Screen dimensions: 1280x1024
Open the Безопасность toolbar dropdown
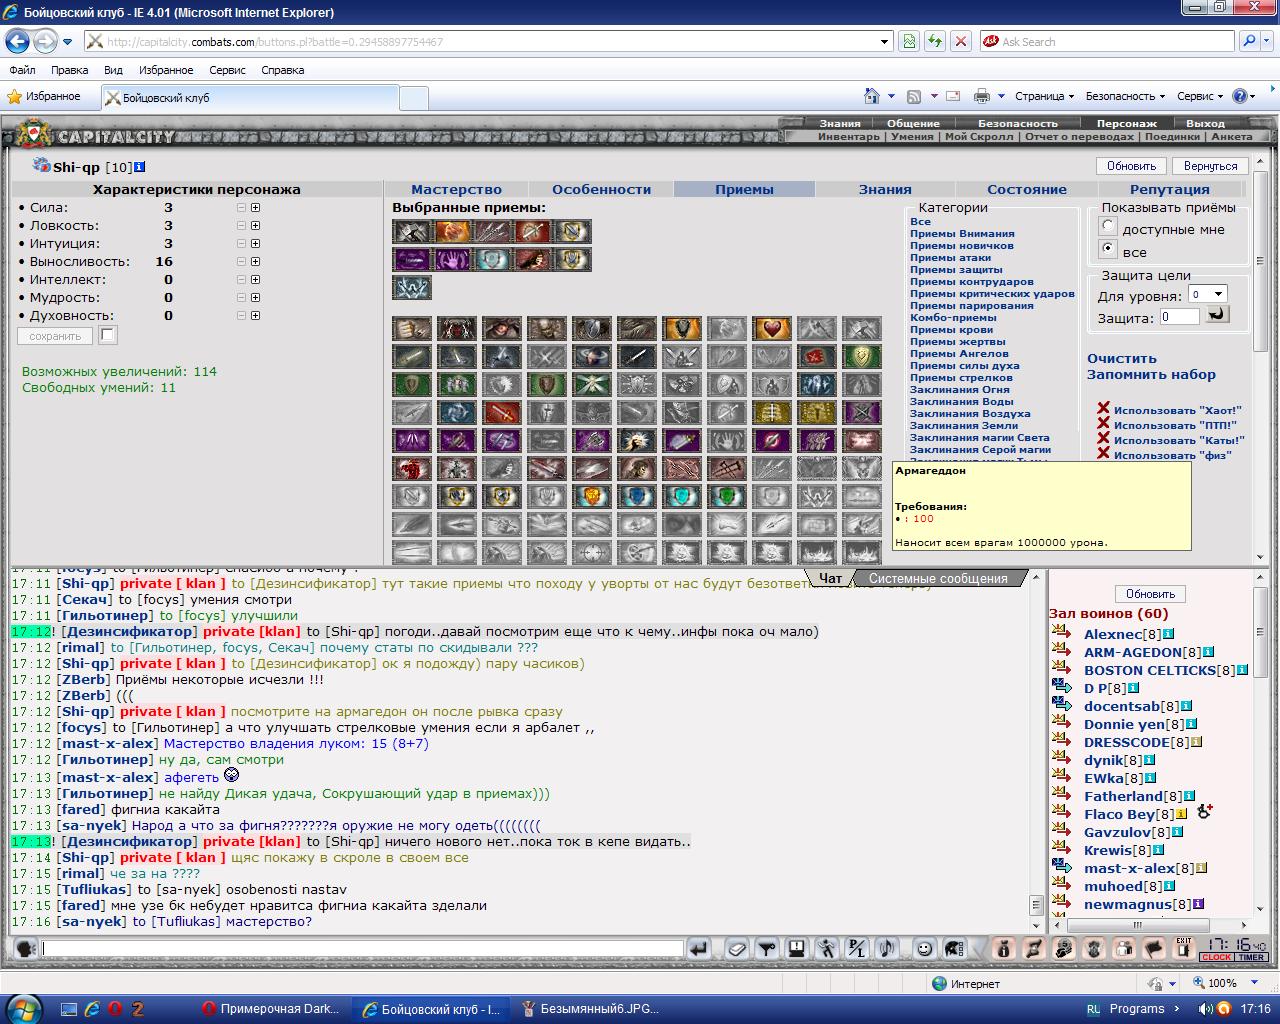coord(1125,96)
